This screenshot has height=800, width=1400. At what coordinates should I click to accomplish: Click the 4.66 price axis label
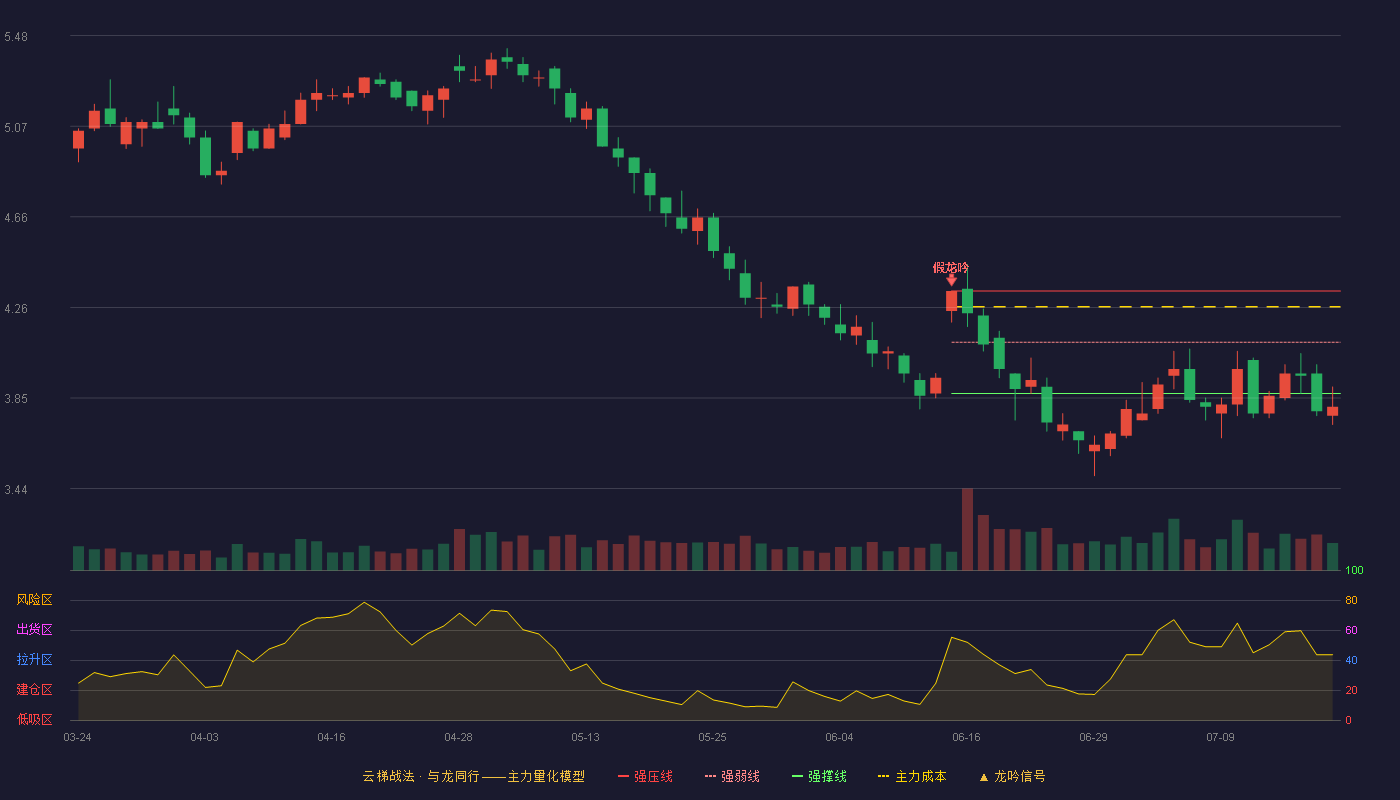(16, 218)
